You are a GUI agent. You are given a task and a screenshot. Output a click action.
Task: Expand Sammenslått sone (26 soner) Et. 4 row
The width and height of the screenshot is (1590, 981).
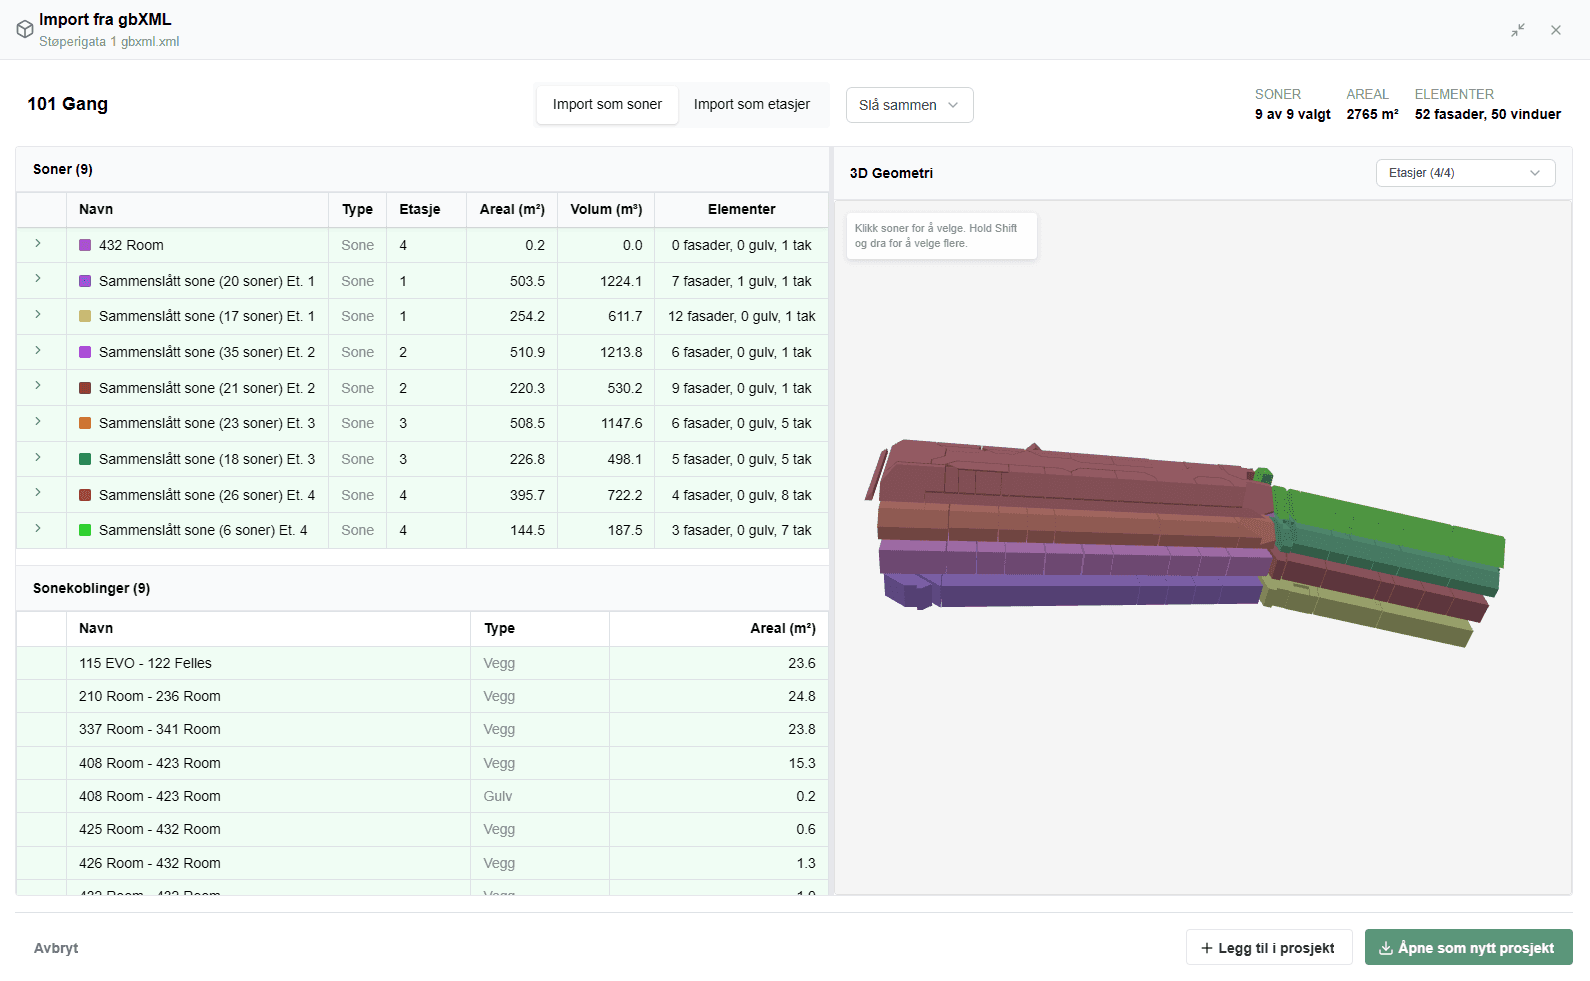pyautogui.click(x=38, y=493)
